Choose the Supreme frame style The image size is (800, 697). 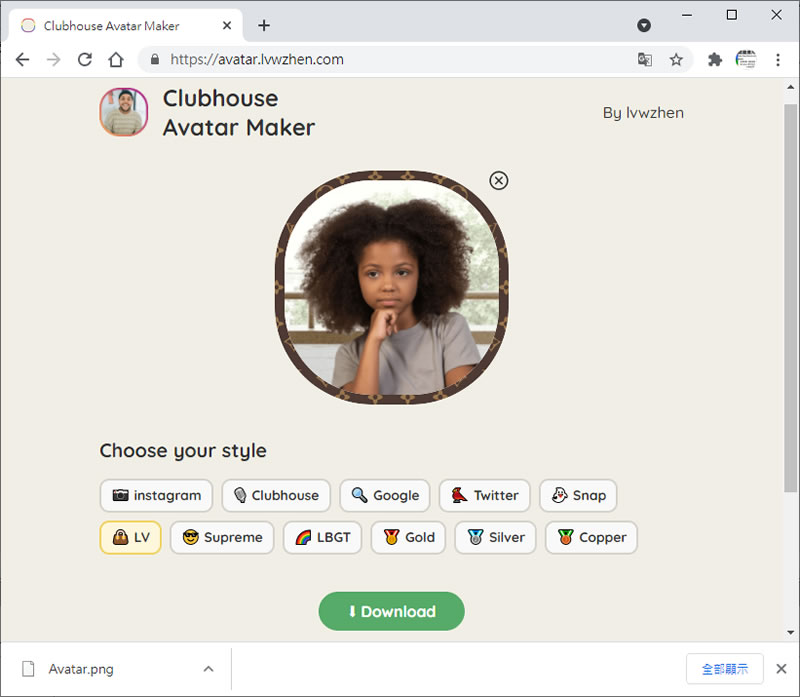point(222,537)
